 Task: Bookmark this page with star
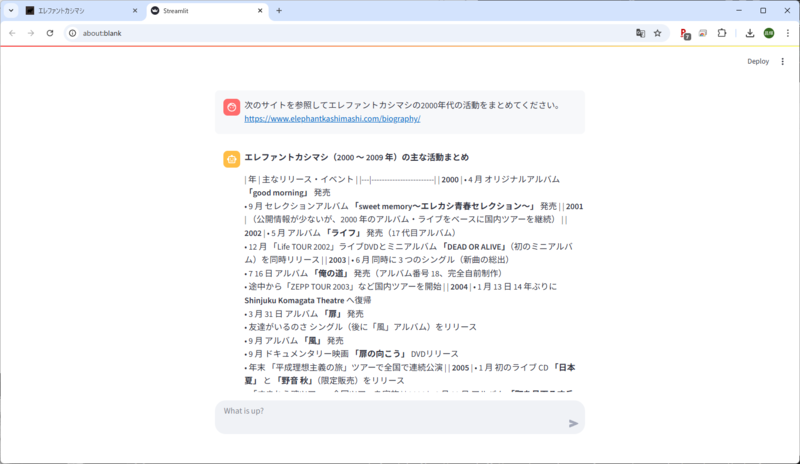click(x=658, y=33)
